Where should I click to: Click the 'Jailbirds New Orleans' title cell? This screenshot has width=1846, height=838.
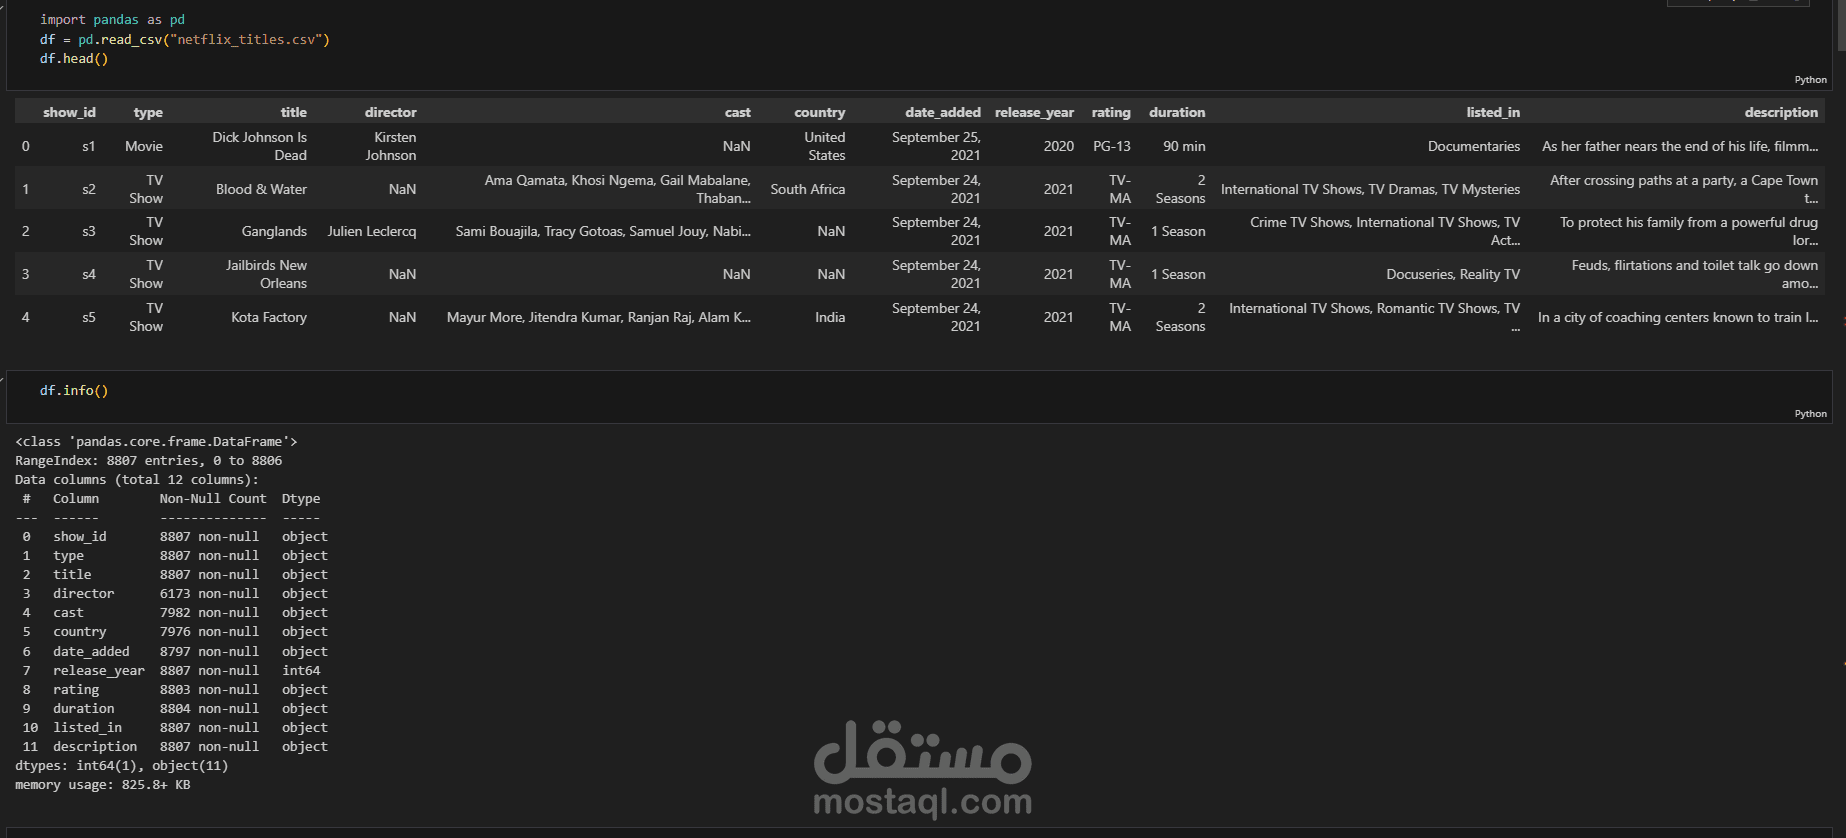266,275
